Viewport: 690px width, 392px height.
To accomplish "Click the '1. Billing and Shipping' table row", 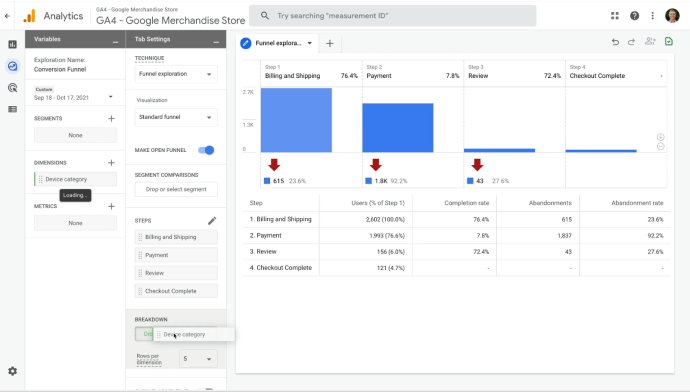I will pyautogui.click(x=456, y=219).
